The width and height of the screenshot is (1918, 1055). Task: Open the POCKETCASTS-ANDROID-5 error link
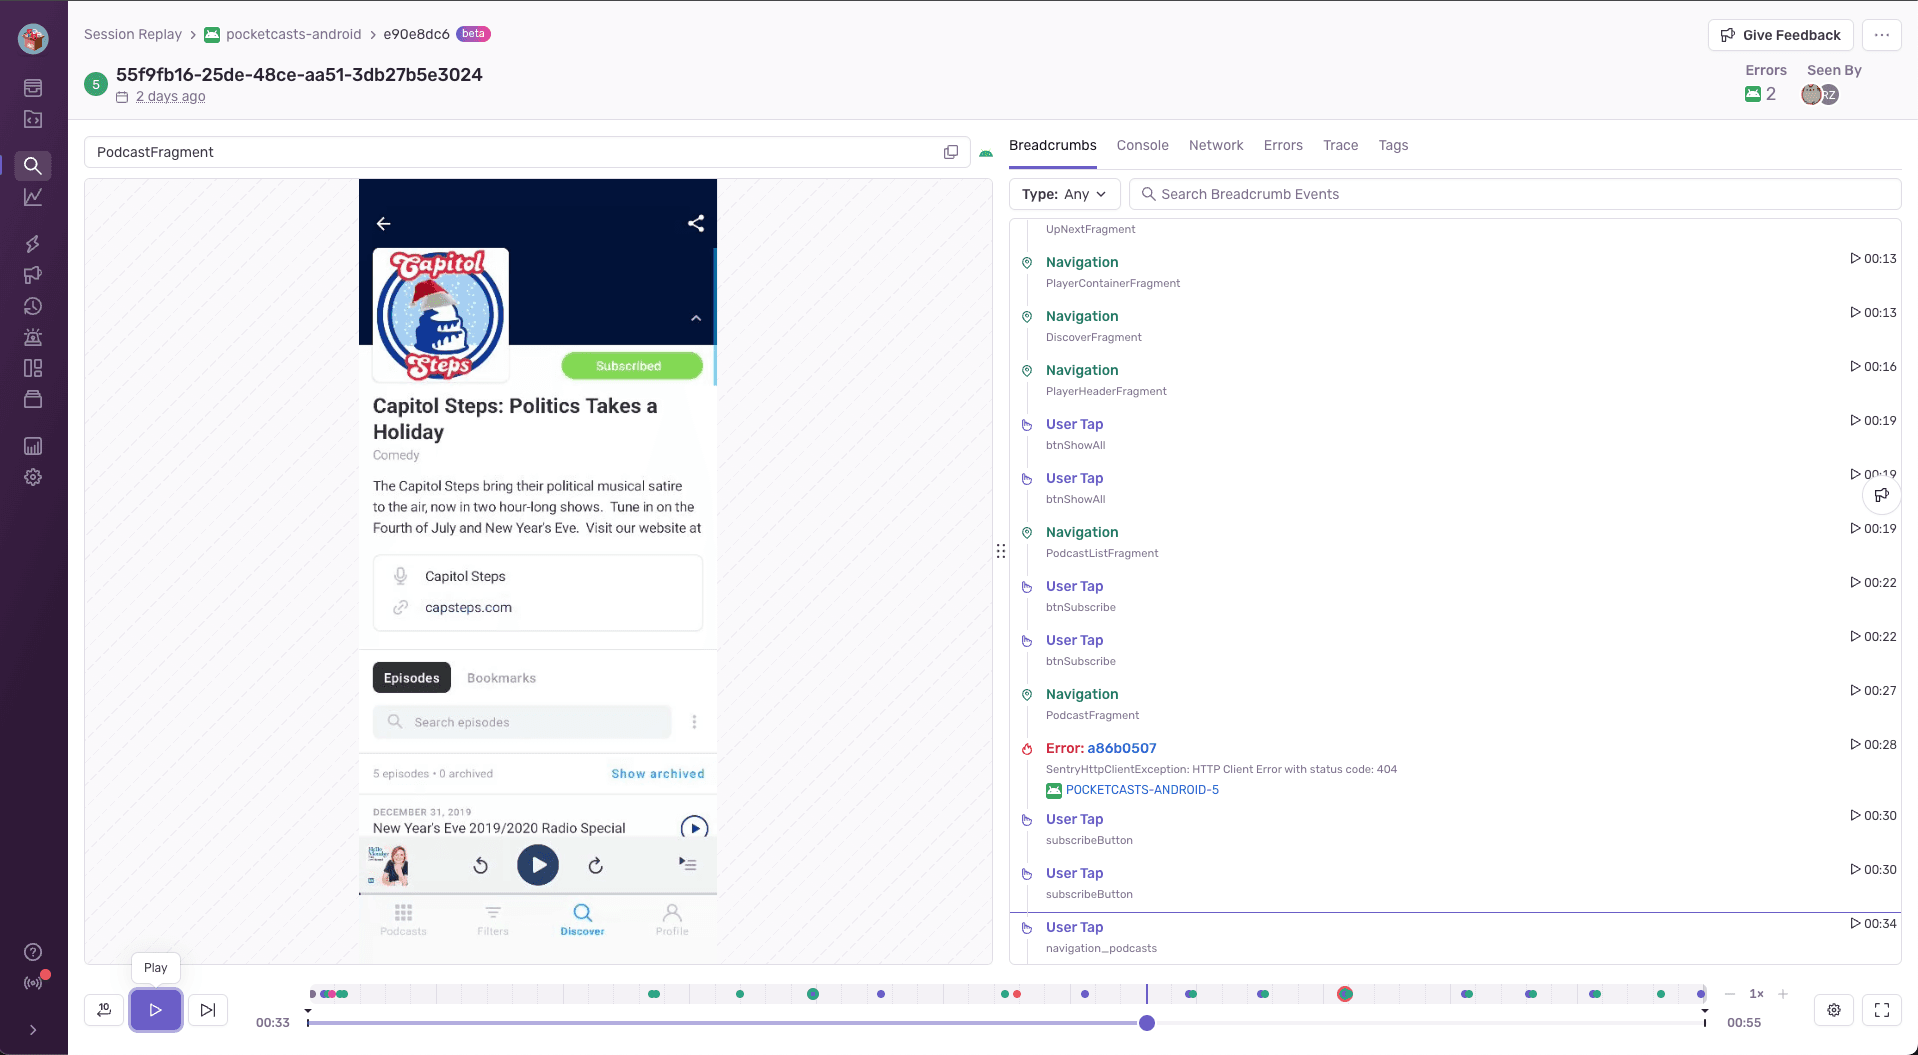coord(1142,789)
